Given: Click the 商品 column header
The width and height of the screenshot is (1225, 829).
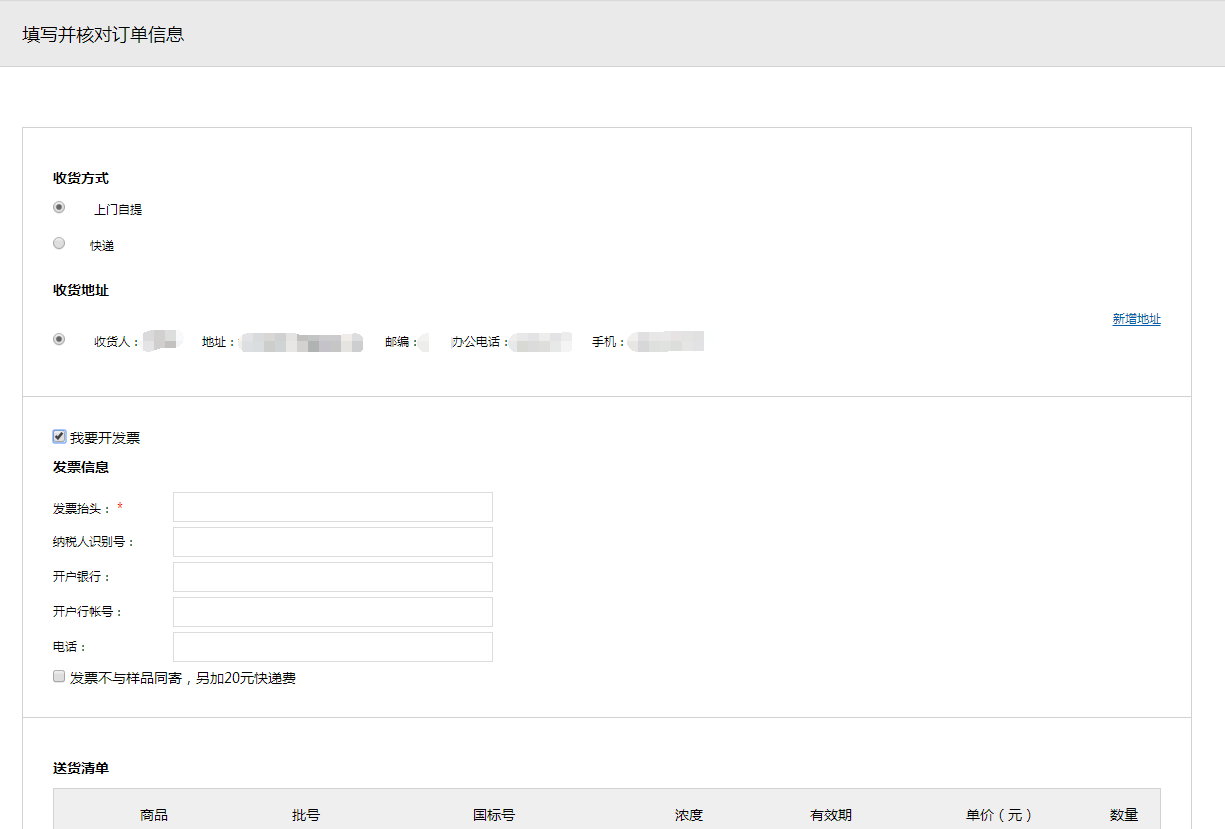Looking at the screenshot, I should point(154,815).
